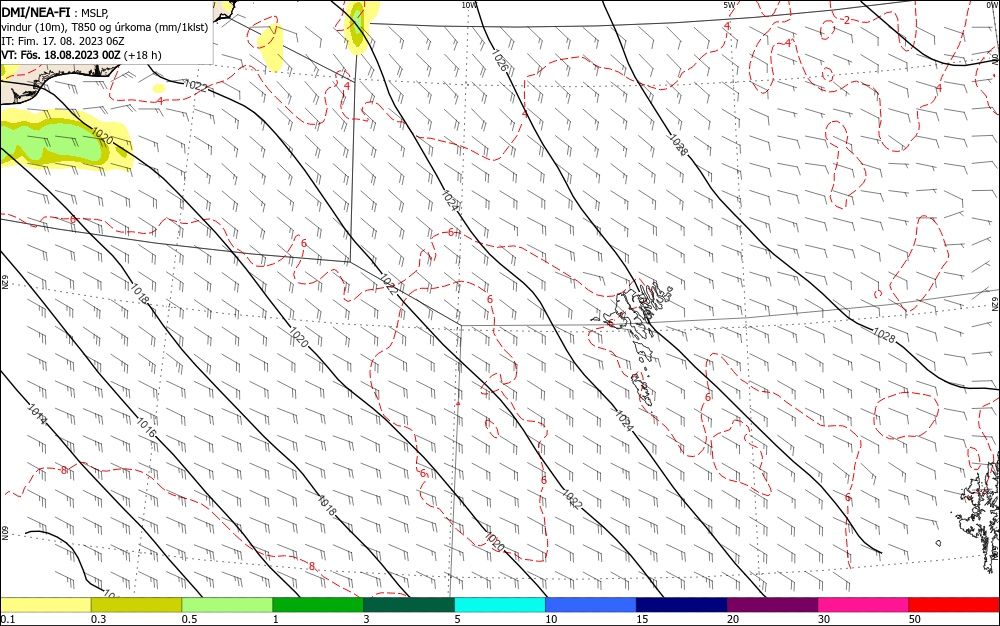Click the yellow 0.1 legend swatch

click(45, 605)
